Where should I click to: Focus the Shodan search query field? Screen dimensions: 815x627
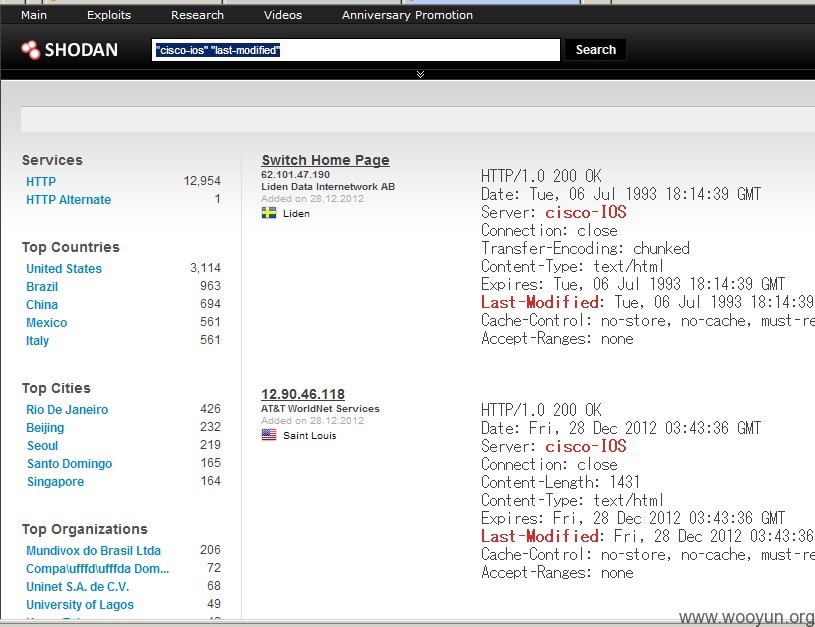356,50
